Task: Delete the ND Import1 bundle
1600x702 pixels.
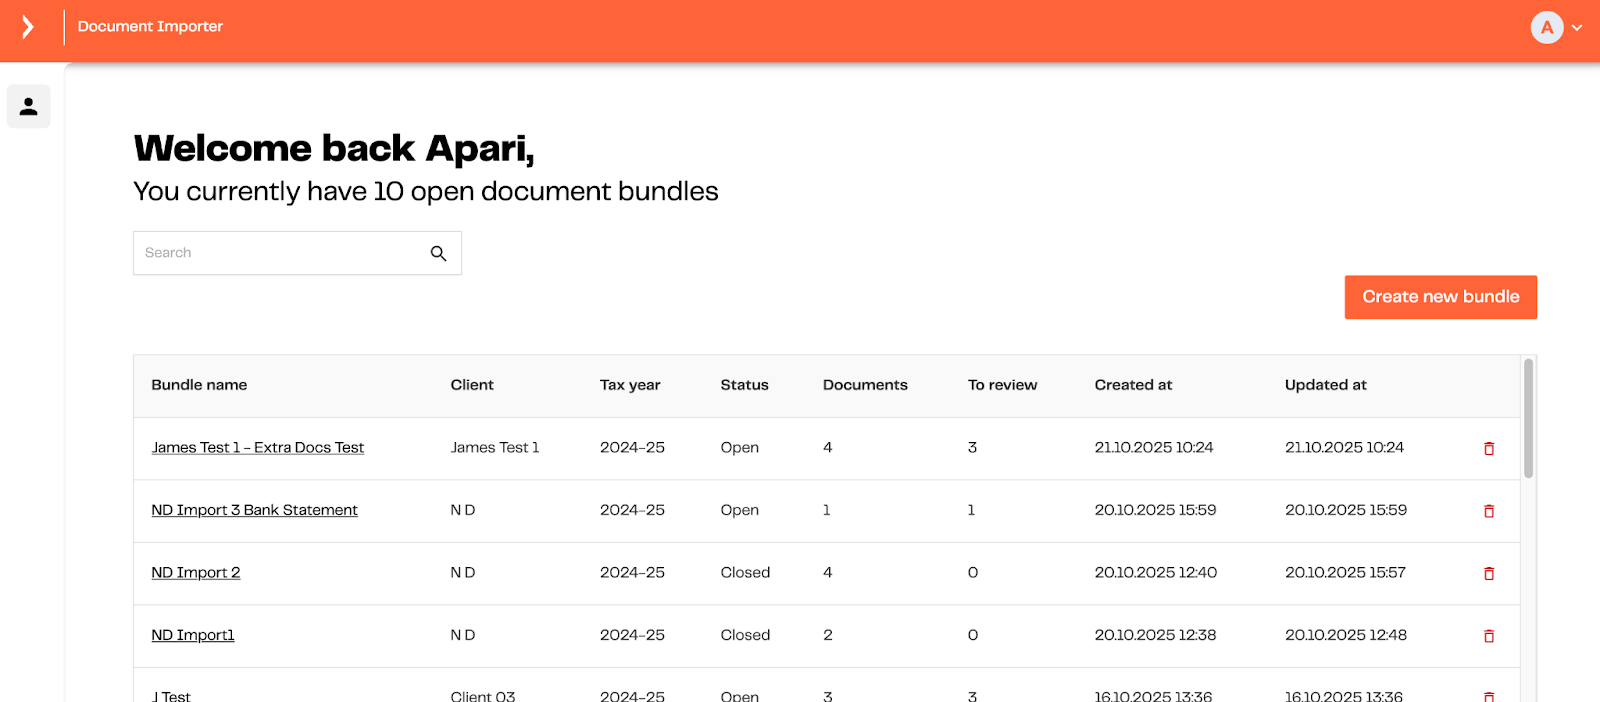Action: pyautogui.click(x=1488, y=636)
